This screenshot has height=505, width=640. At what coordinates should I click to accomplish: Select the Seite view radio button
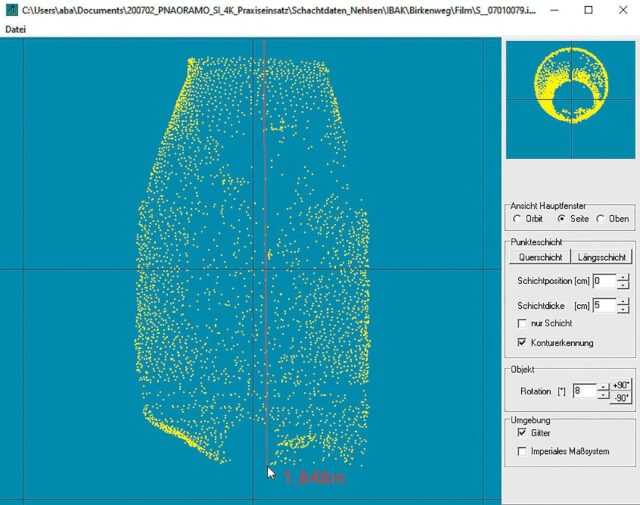coord(561,218)
